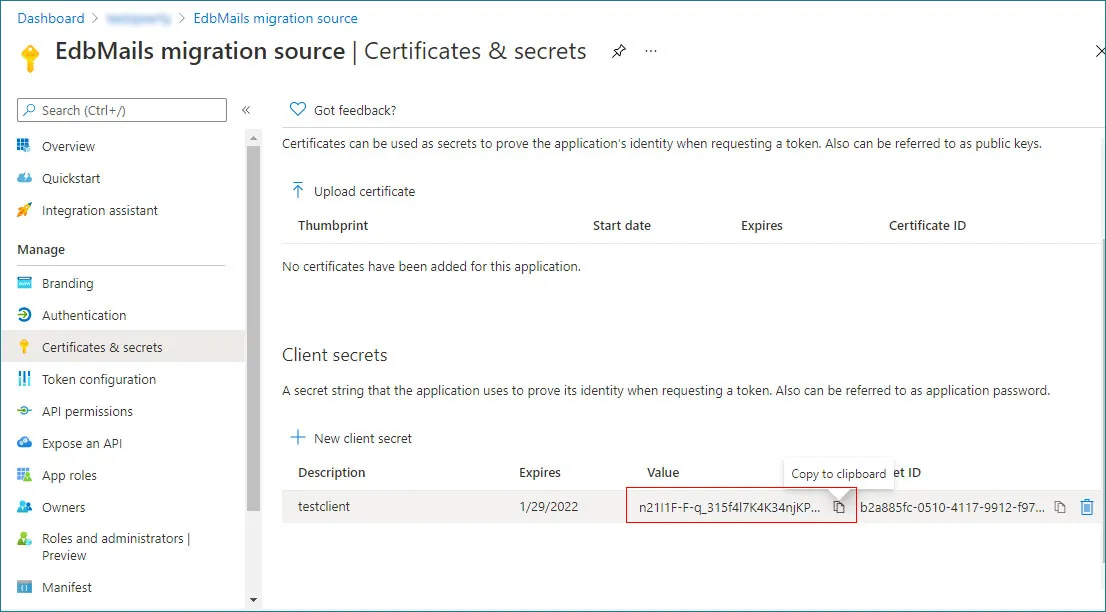Open the more options ellipsis menu
This screenshot has width=1106, height=612.
coord(651,51)
